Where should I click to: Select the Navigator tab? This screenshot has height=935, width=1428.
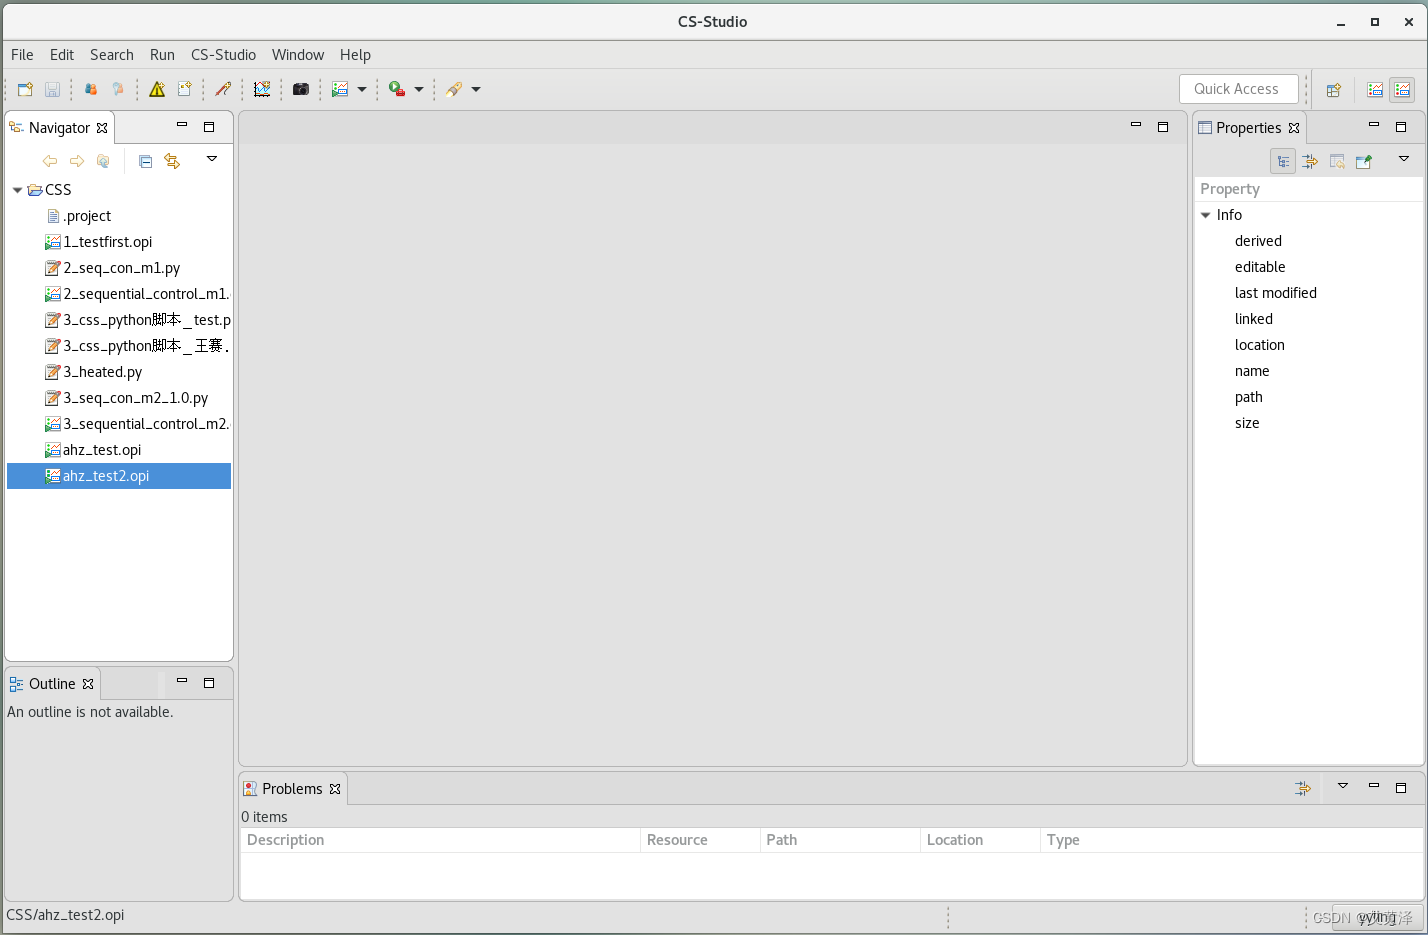[x=59, y=128]
